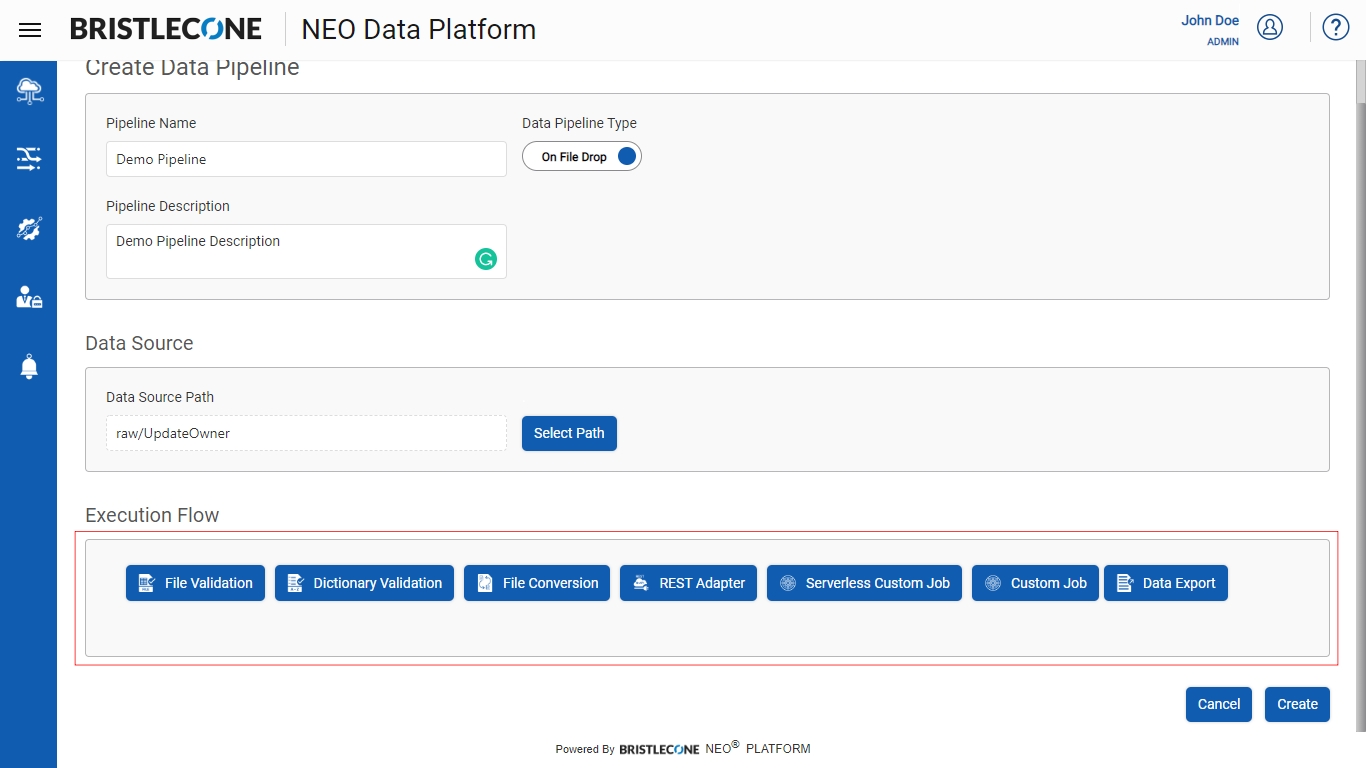Click the Data Pipeline Type label

click(x=579, y=123)
